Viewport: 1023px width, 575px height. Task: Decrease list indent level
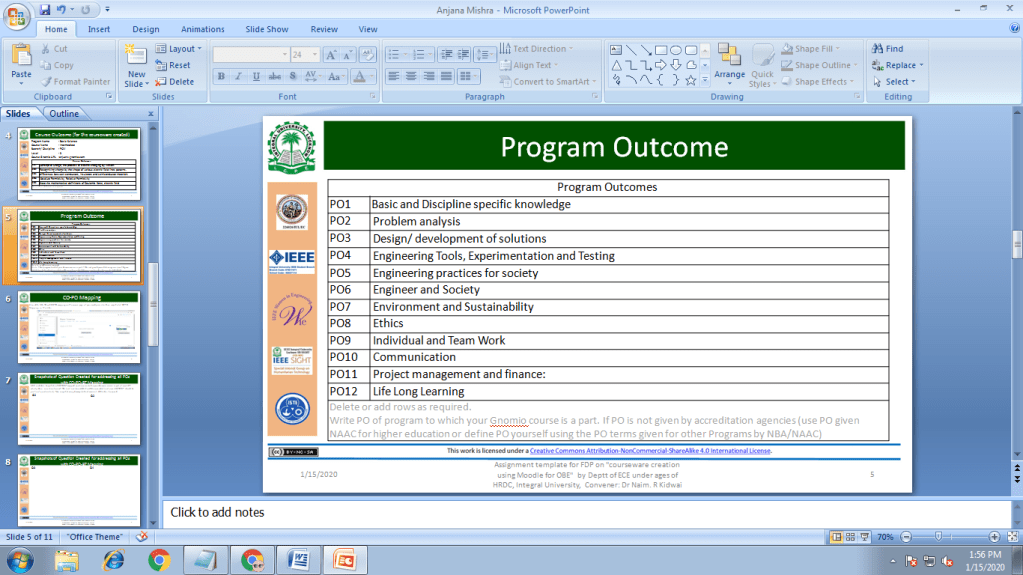[x=446, y=55]
